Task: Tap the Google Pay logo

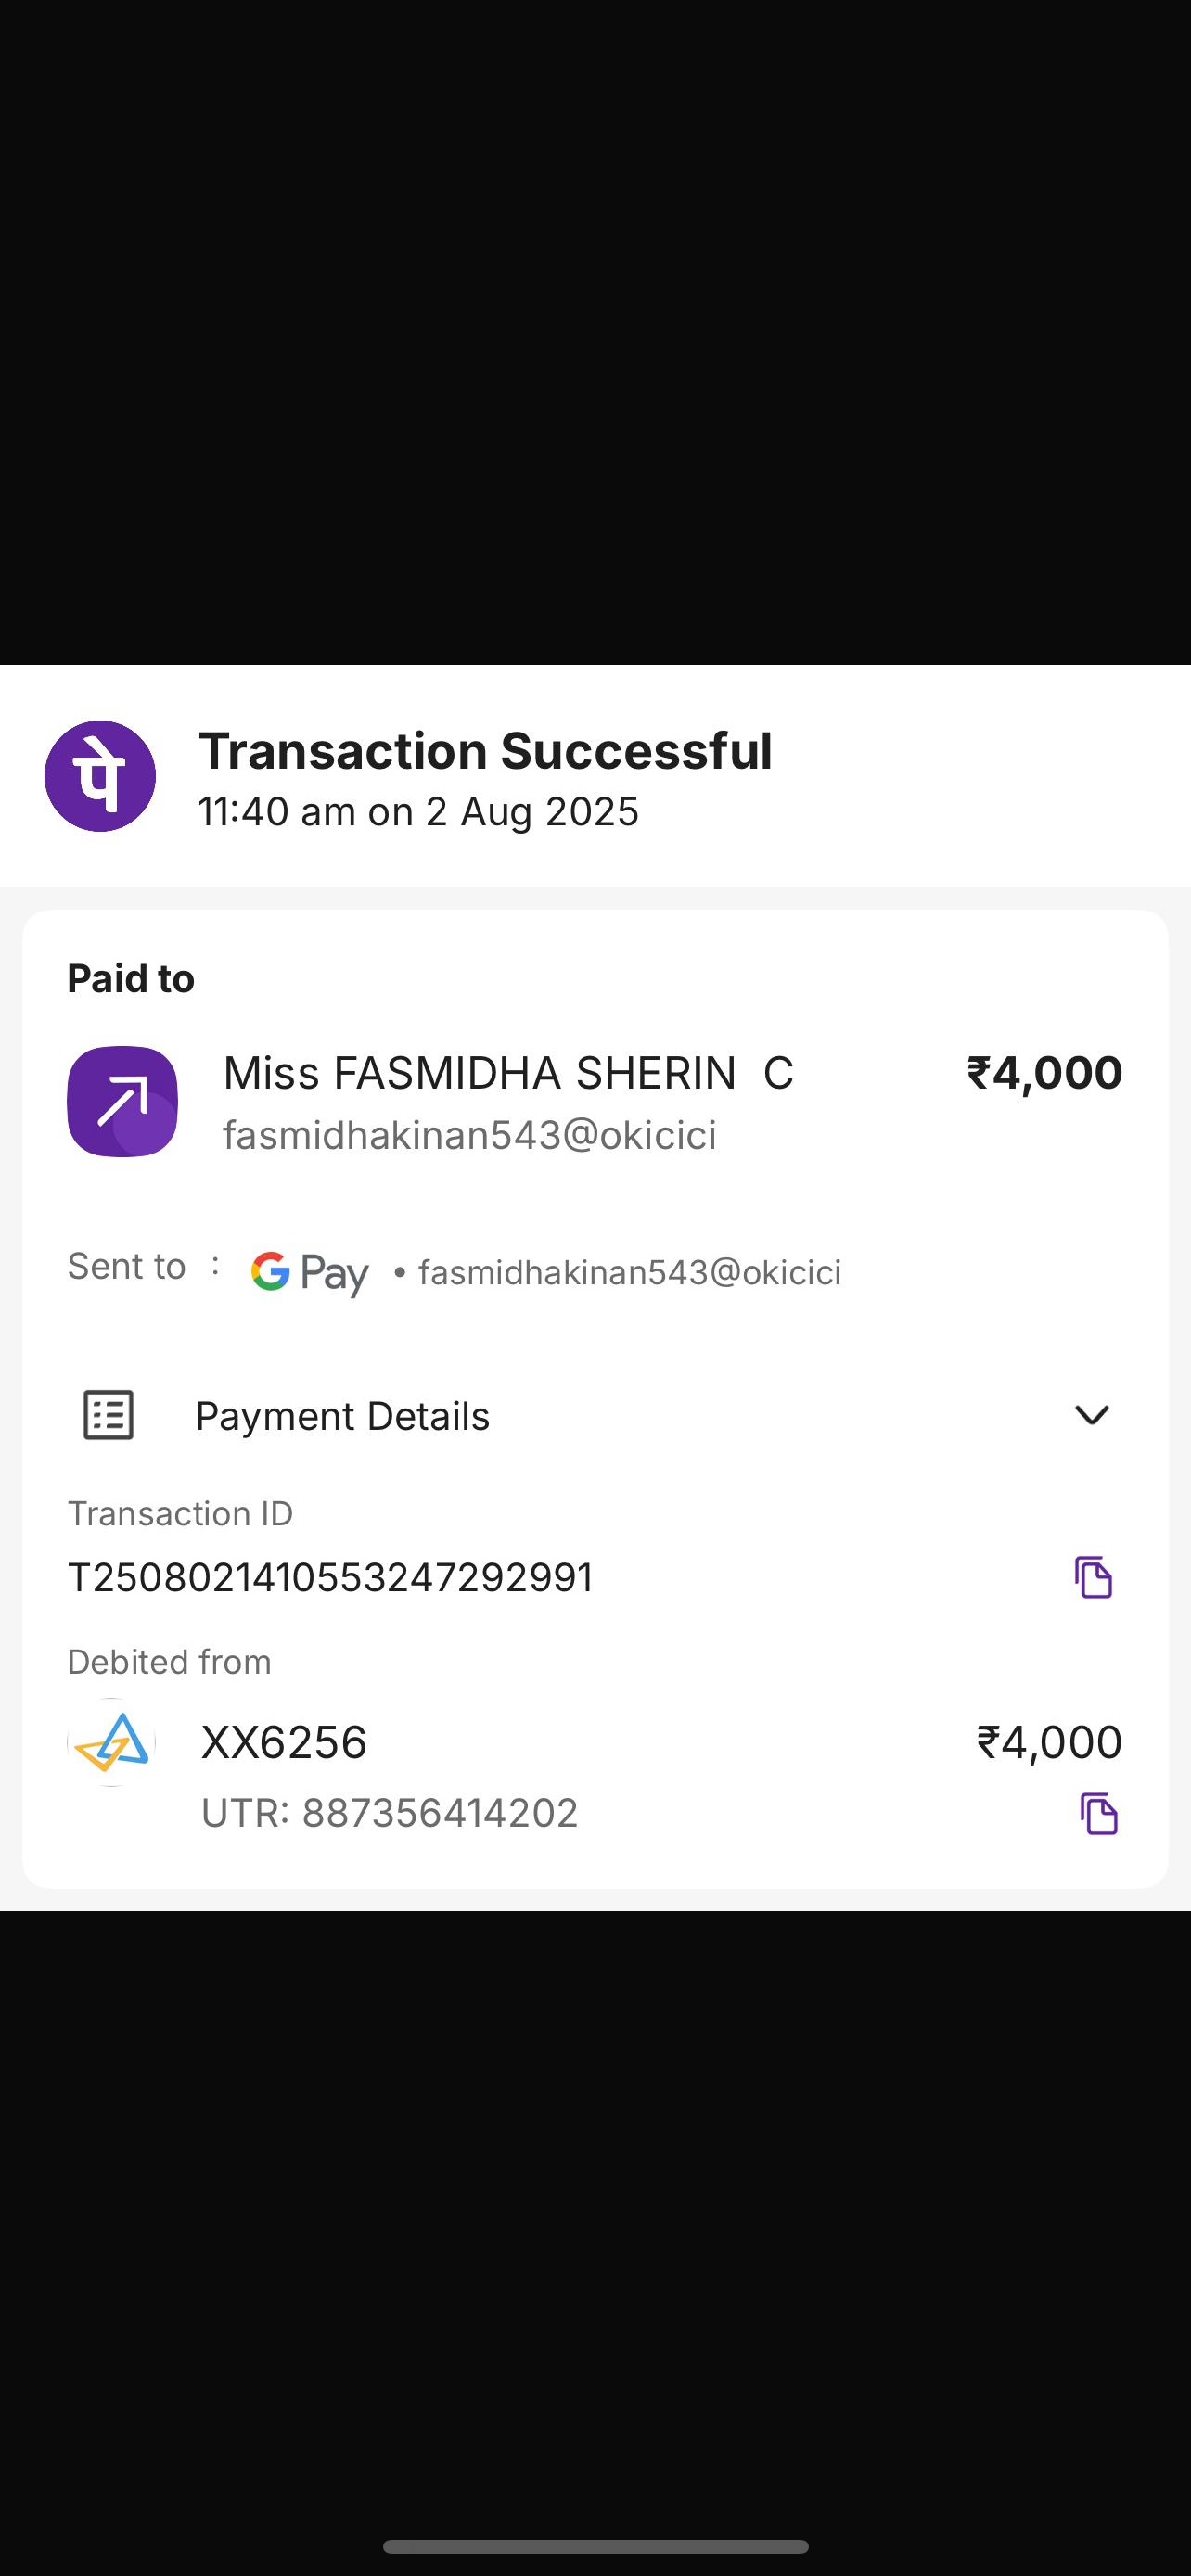Action: pos(309,1273)
